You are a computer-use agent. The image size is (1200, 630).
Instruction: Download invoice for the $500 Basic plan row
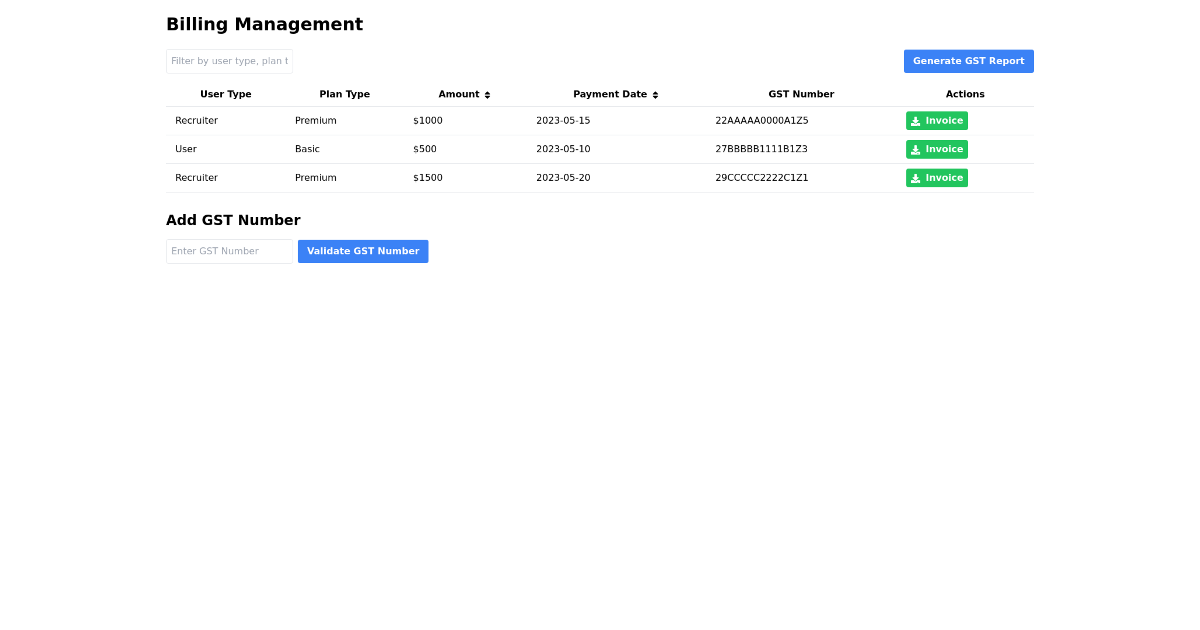click(x=936, y=149)
